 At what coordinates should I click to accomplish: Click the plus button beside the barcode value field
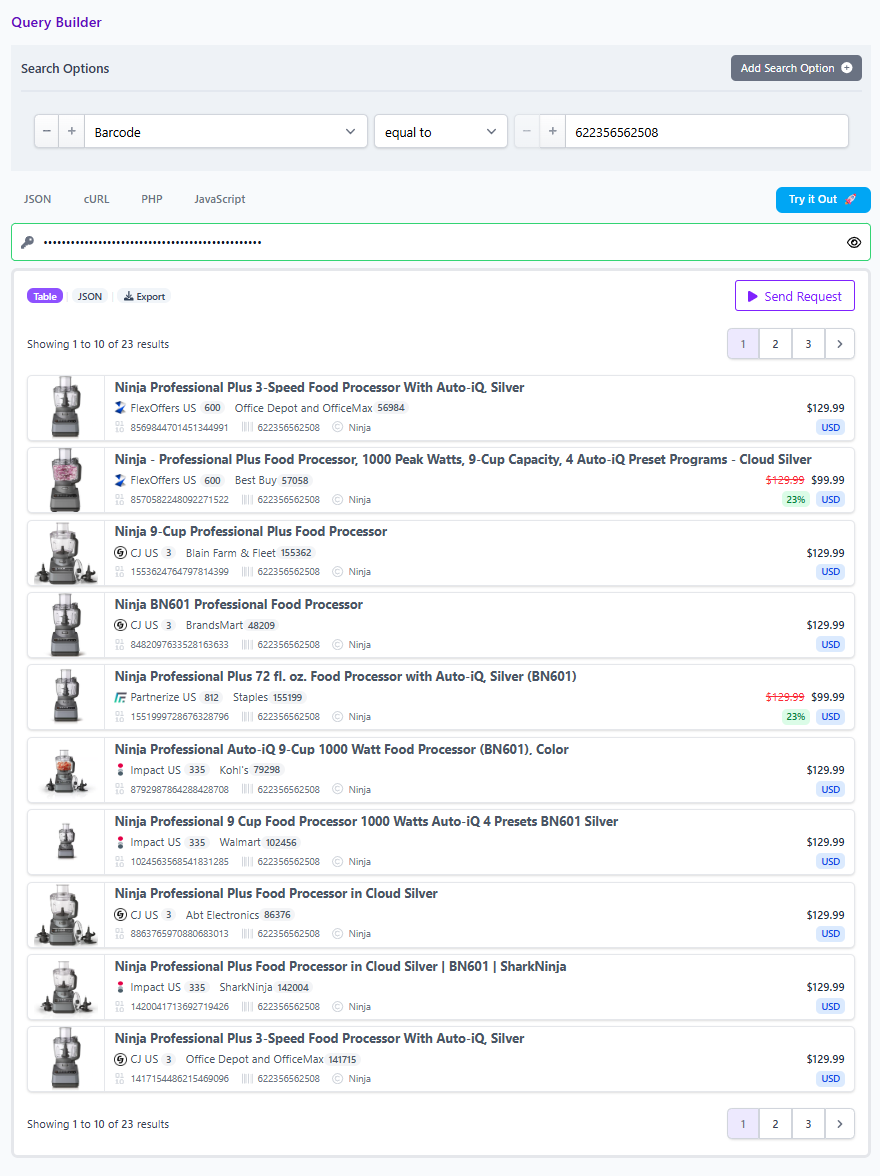[553, 131]
